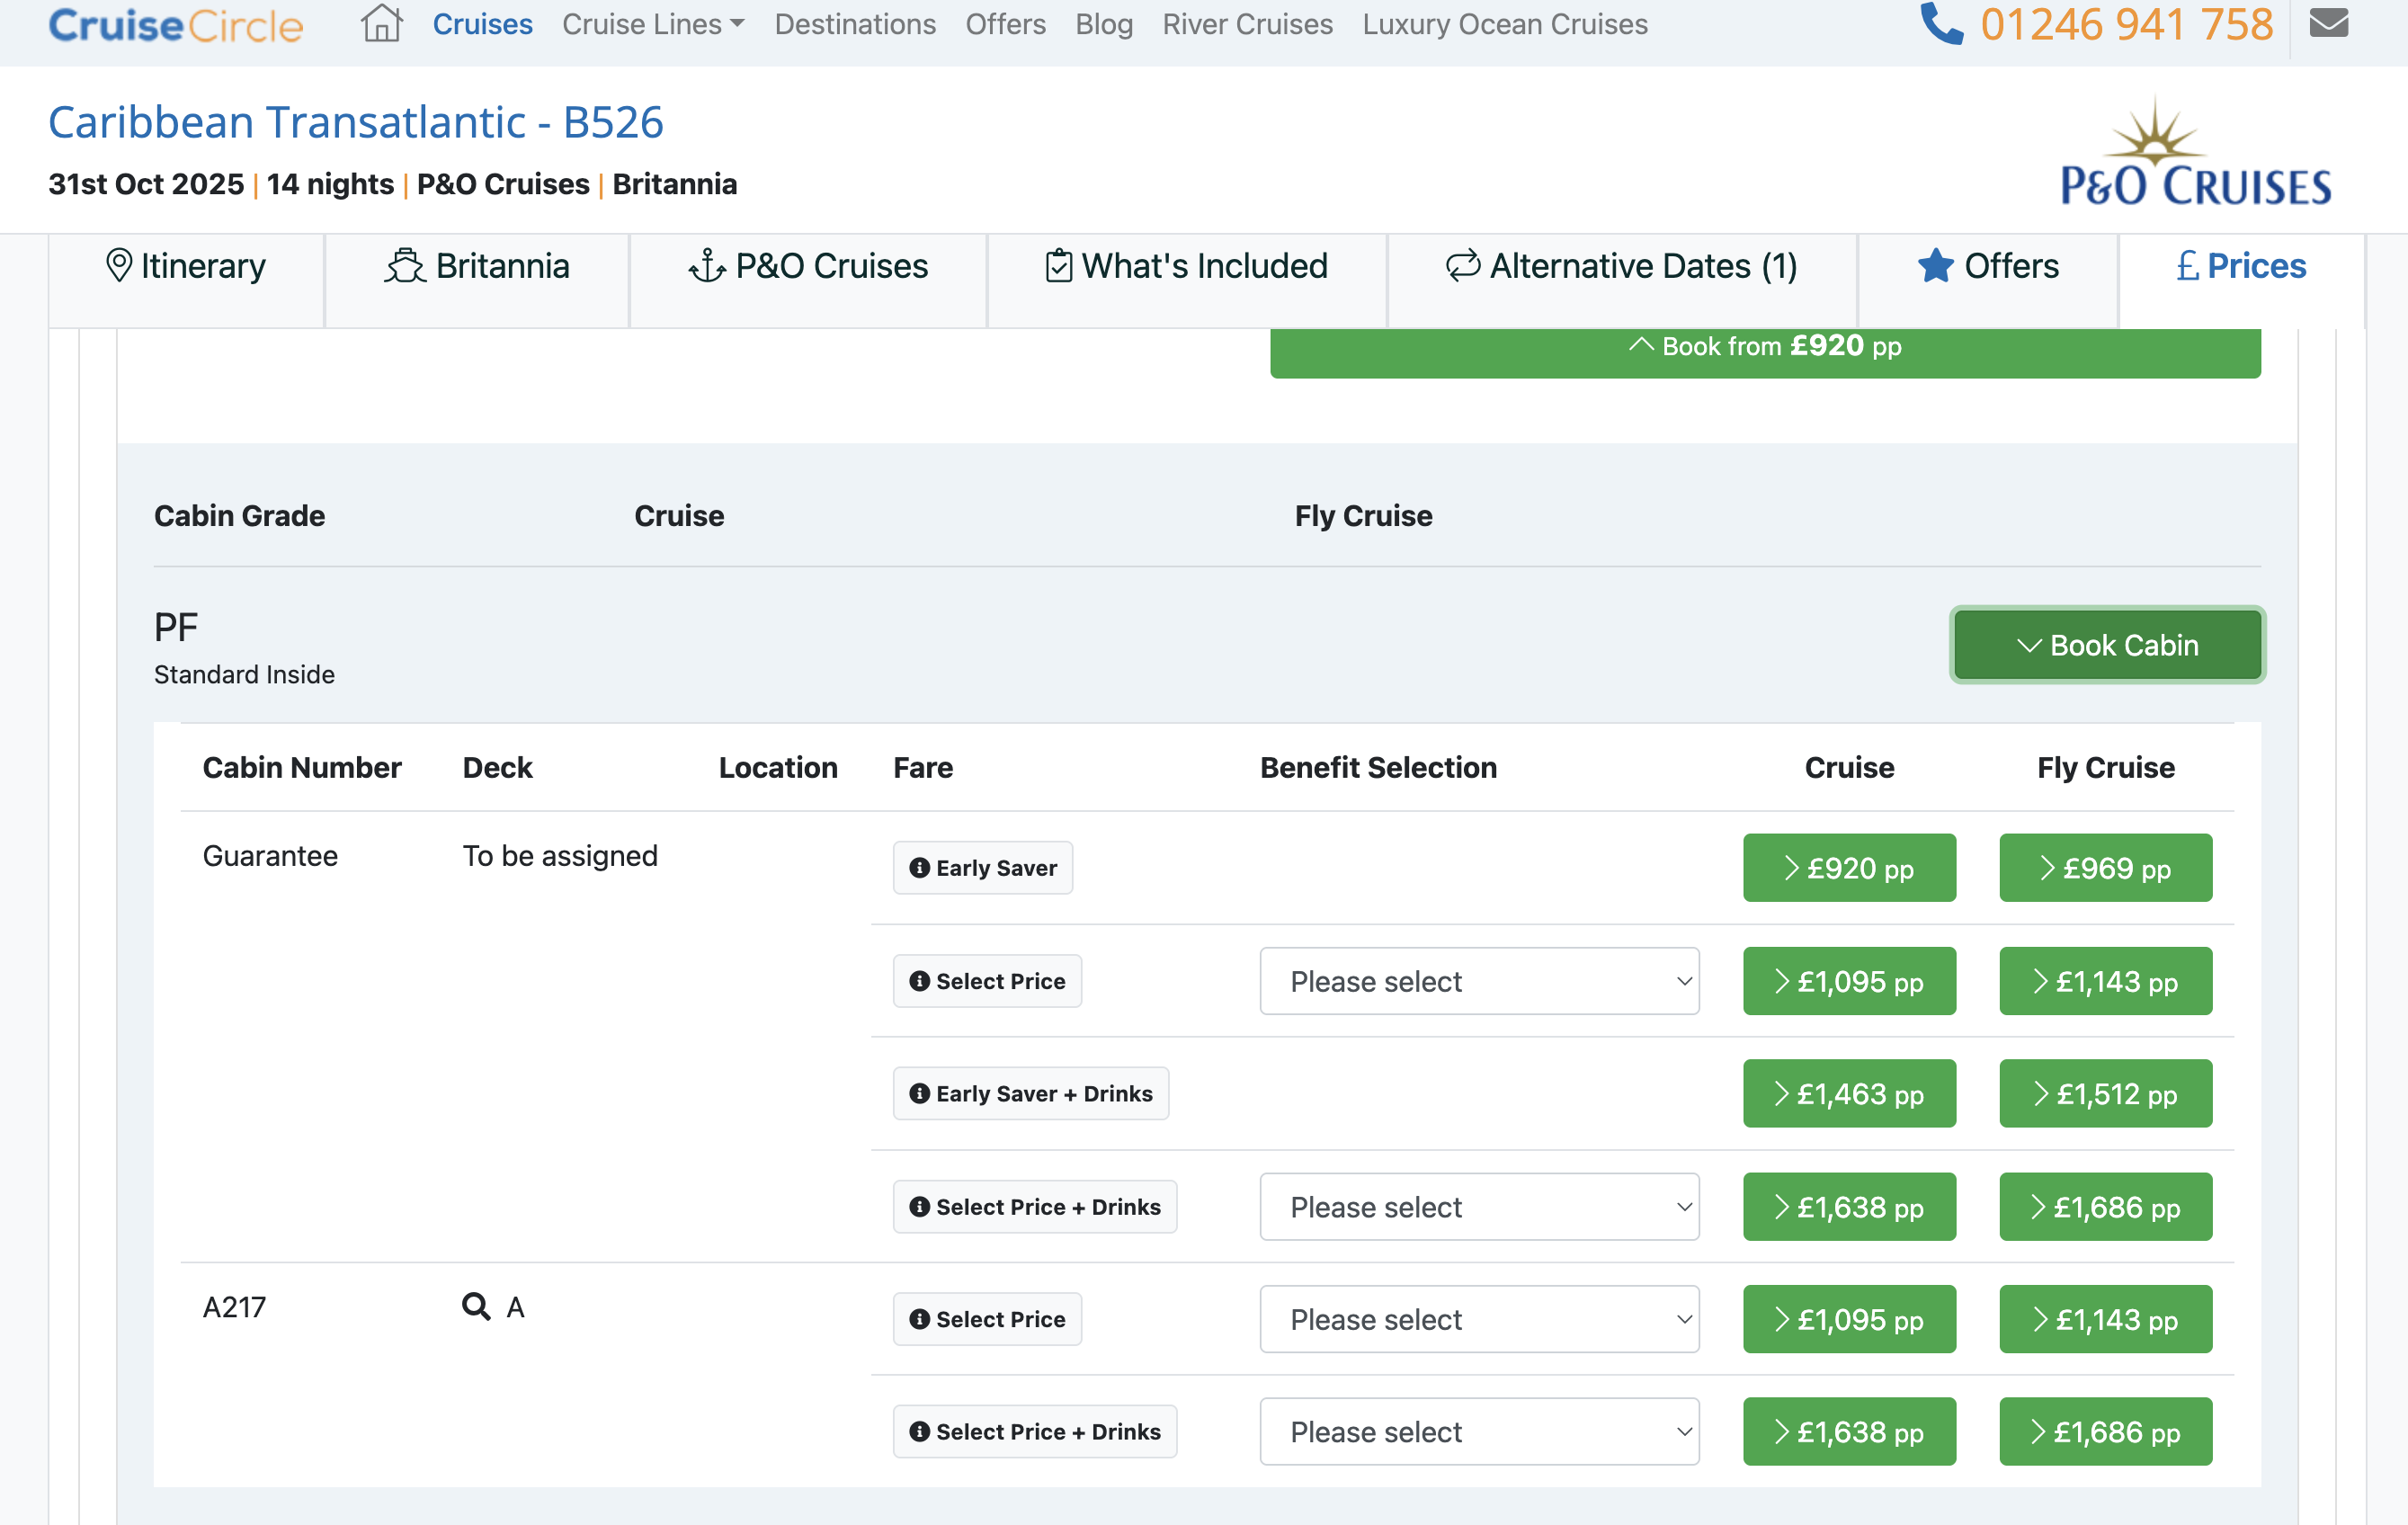Screen dimensions: 2408x1525
Task: Open Early Saver + Drinks fare info
Action: tap(1030, 1093)
